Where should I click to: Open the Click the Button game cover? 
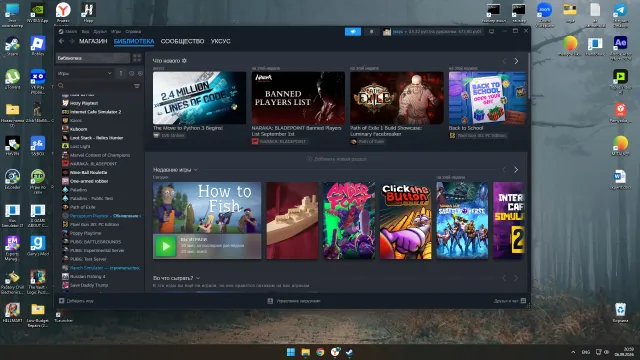click(x=405, y=220)
